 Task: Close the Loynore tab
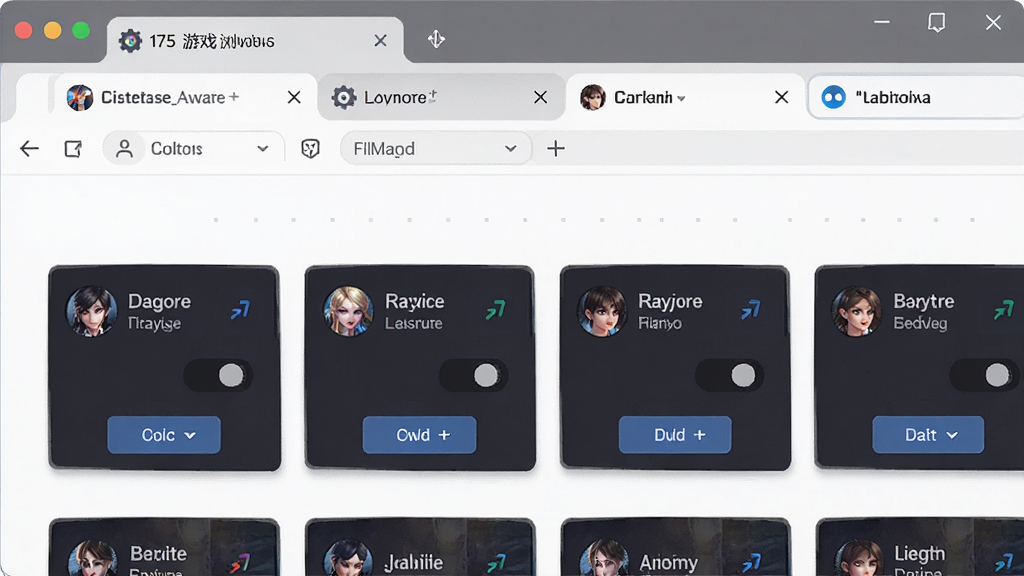coord(540,97)
